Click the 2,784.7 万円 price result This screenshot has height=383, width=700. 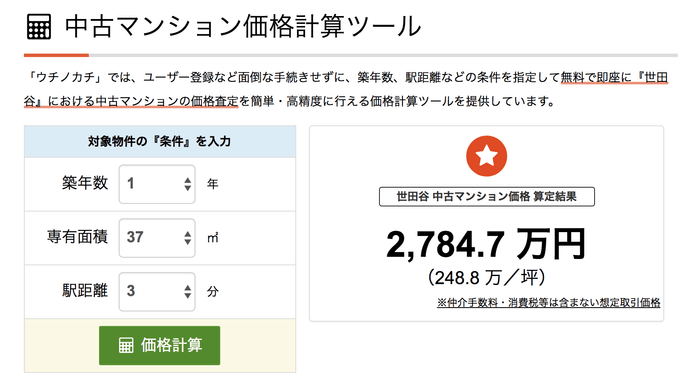click(486, 244)
